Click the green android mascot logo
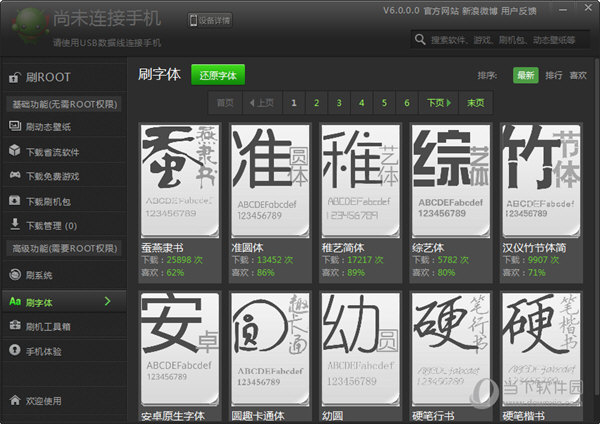The image size is (600, 424). pos(29,25)
